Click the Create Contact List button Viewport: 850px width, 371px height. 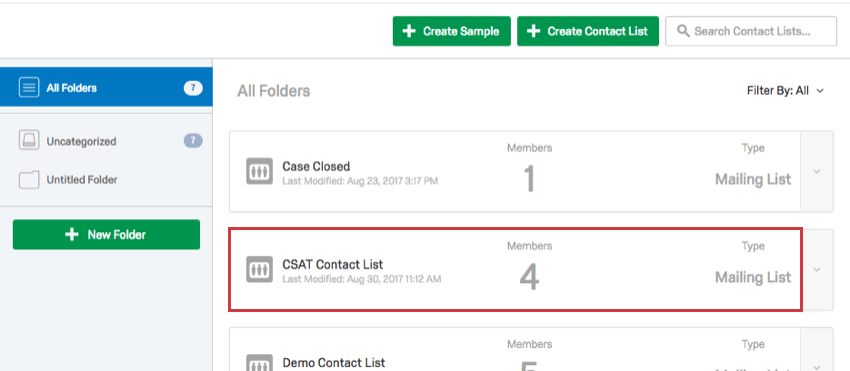[588, 31]
